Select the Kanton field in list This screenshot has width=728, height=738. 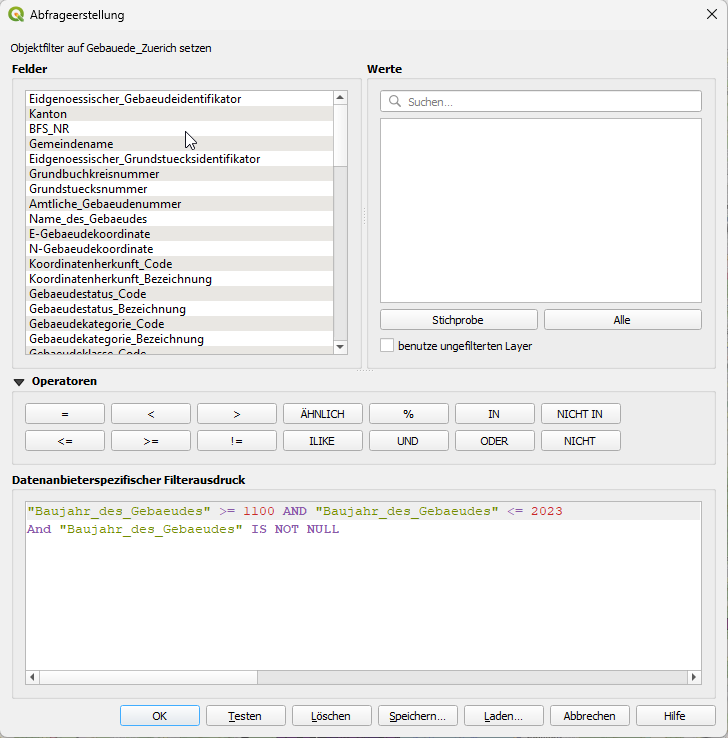coord(48,114)
